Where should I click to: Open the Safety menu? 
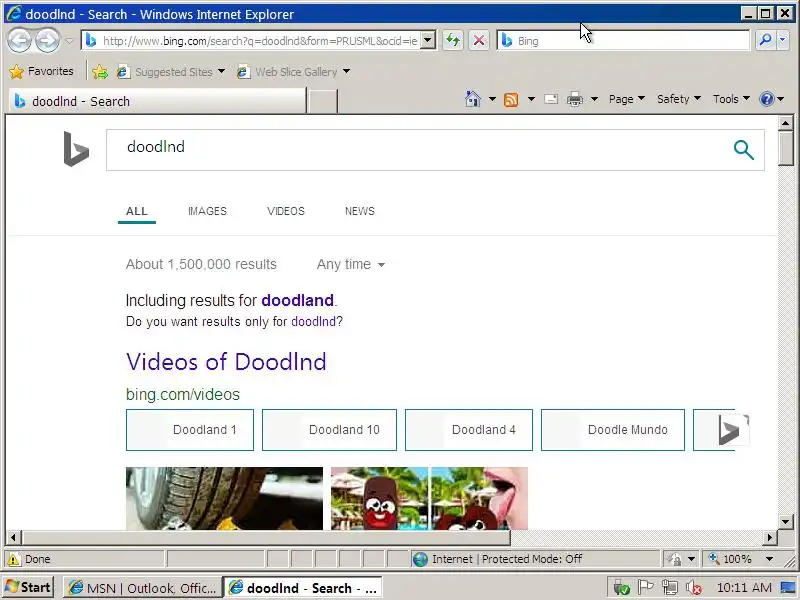[x=679, y=99]
